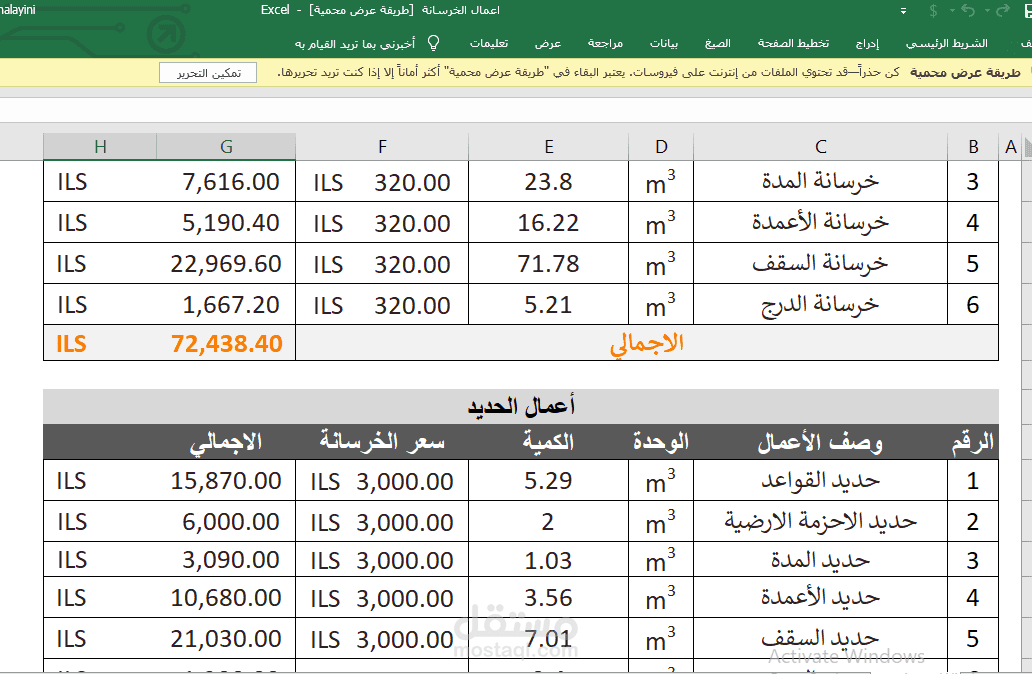Click the orange الاجمالي total label
Screen dimensions: 1032x674
(647, 344)
